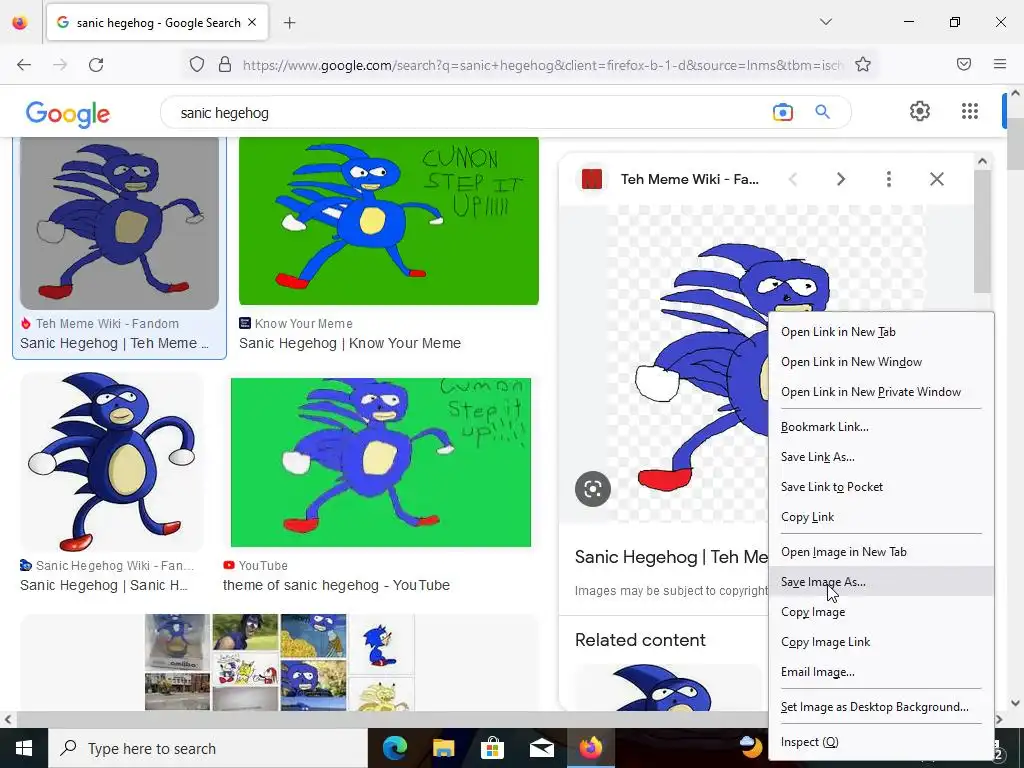Click theme of sanic hegehog - YouTube link
This screenshot has height=768, width=1024.
336,585
